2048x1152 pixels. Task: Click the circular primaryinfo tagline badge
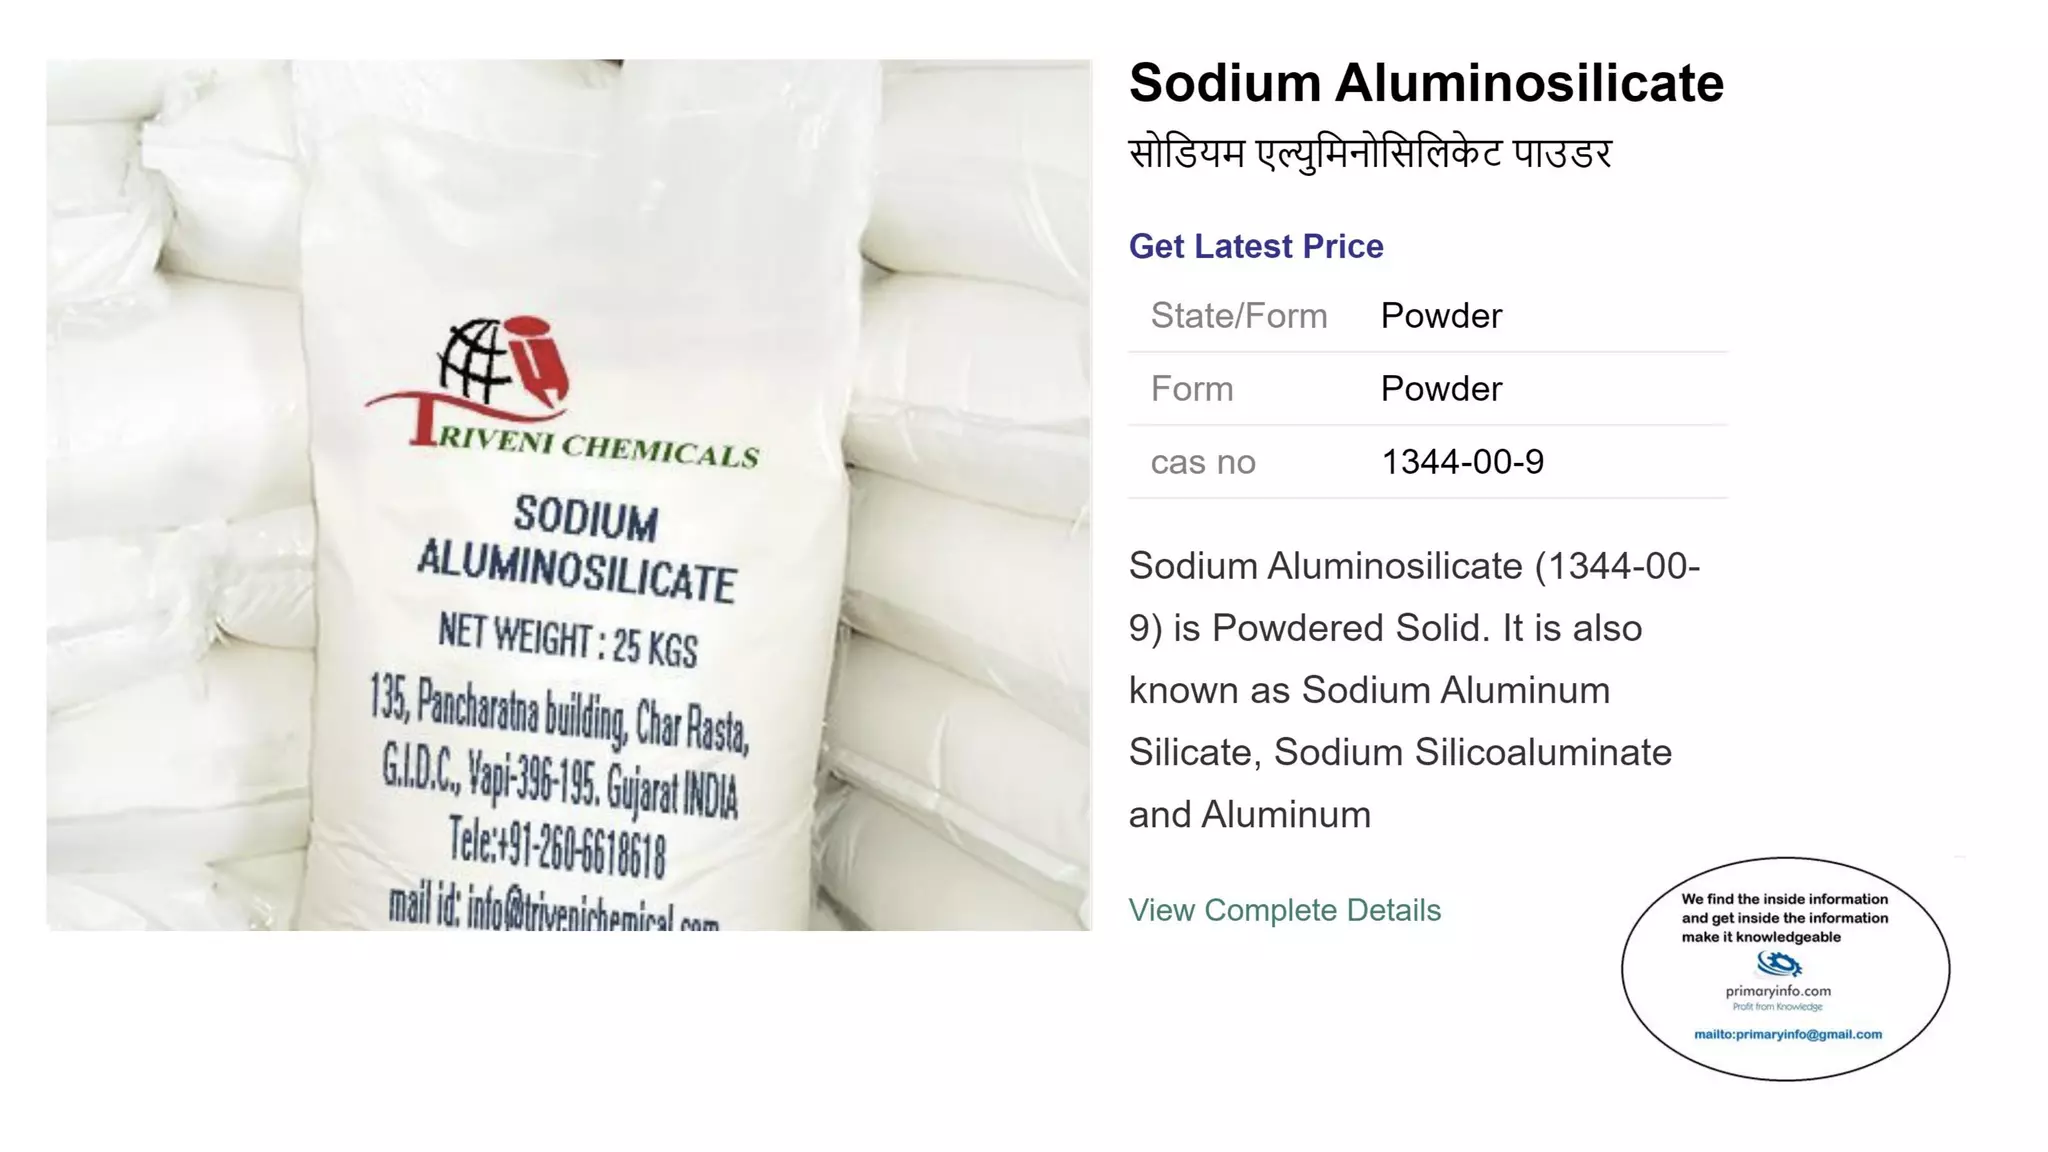point(1785,968)
